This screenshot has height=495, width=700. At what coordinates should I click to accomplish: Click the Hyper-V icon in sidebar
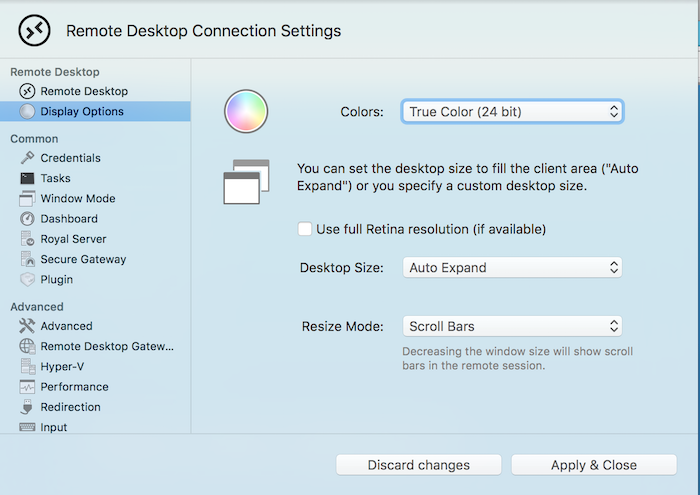tap(27, 367)
